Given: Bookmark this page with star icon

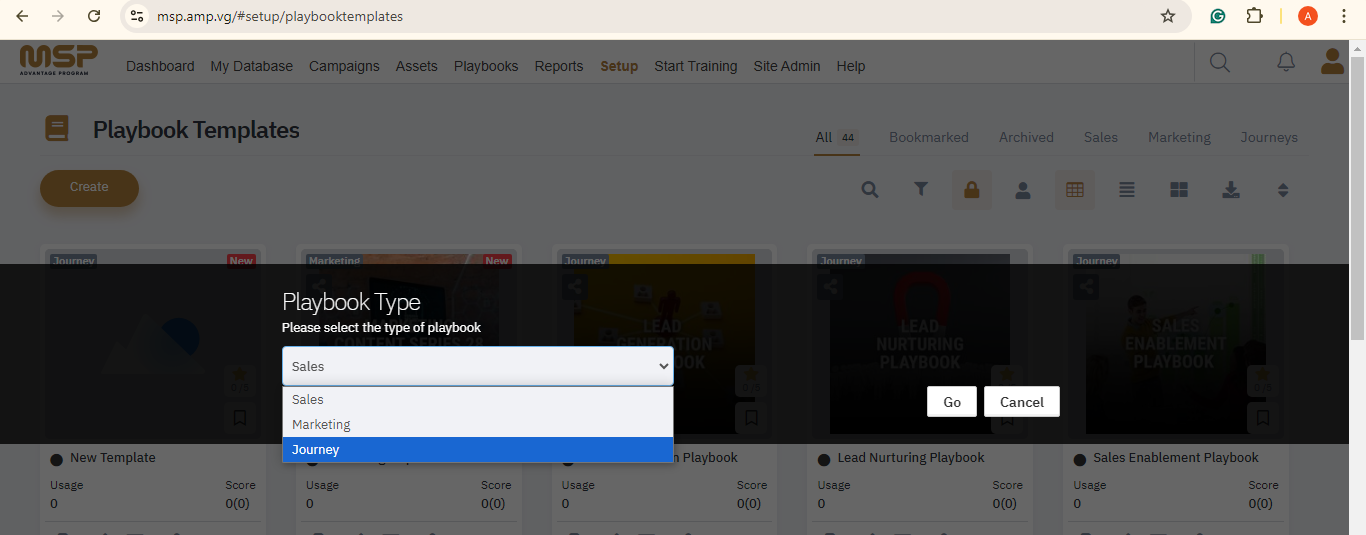Looking at the screenshot, I should (x=1167, y=16).
